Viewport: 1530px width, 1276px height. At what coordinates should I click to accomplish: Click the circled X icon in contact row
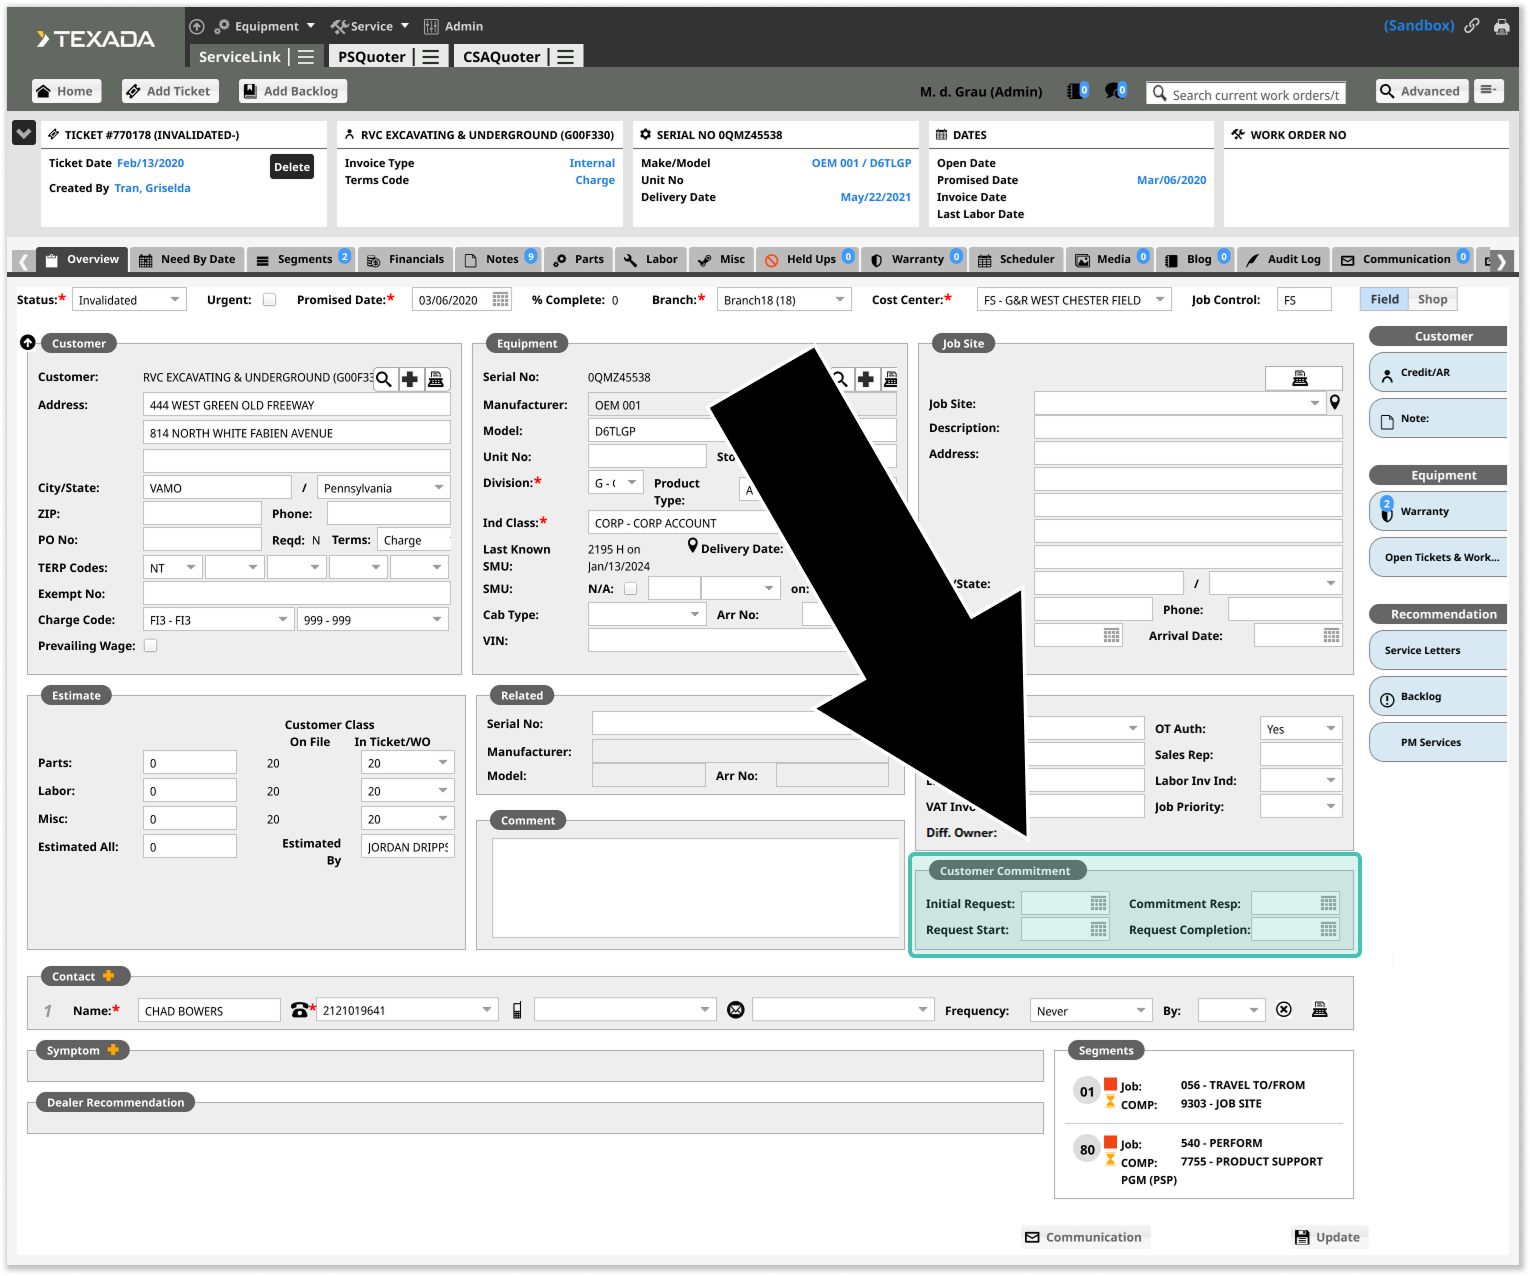click(1284, 1010)
